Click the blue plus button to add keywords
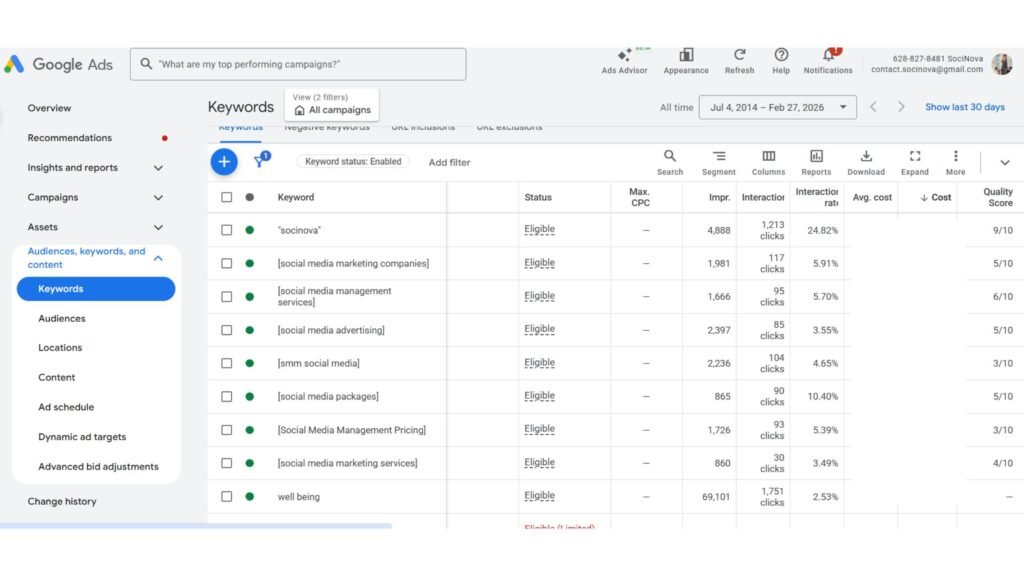 click(x=224, y=161)
